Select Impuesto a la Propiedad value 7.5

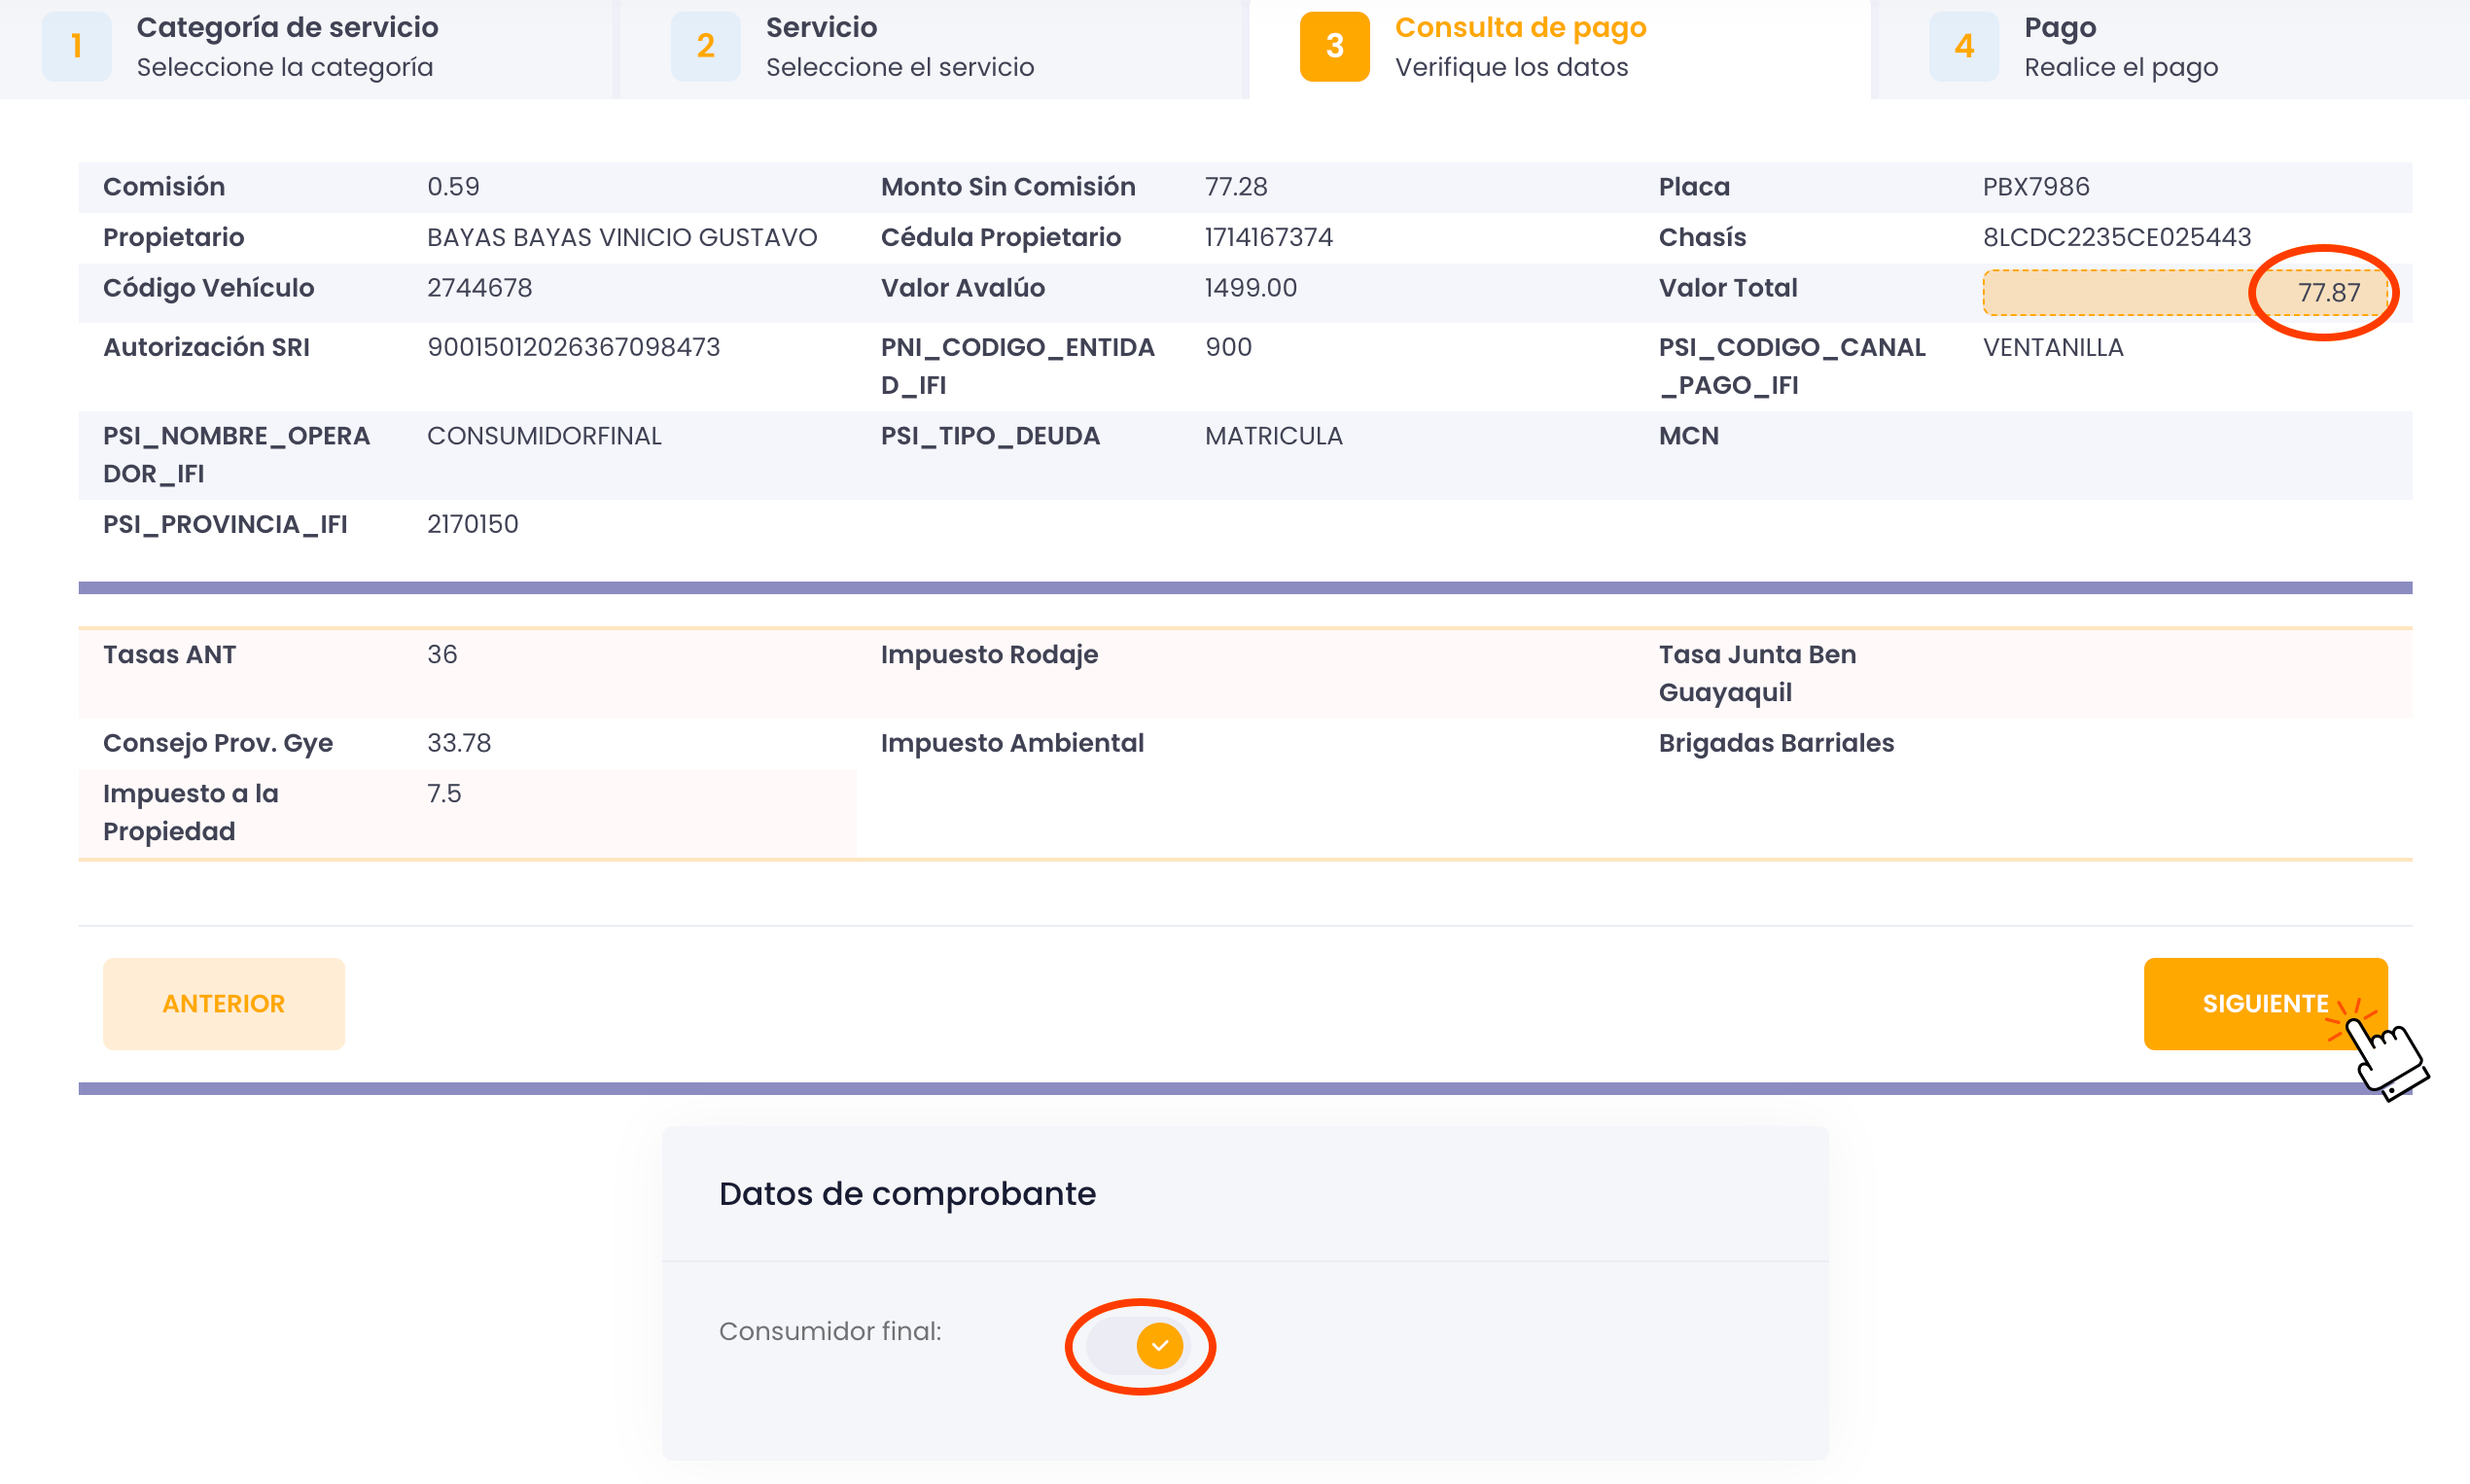pyautogui.click(x=444, y=794)
